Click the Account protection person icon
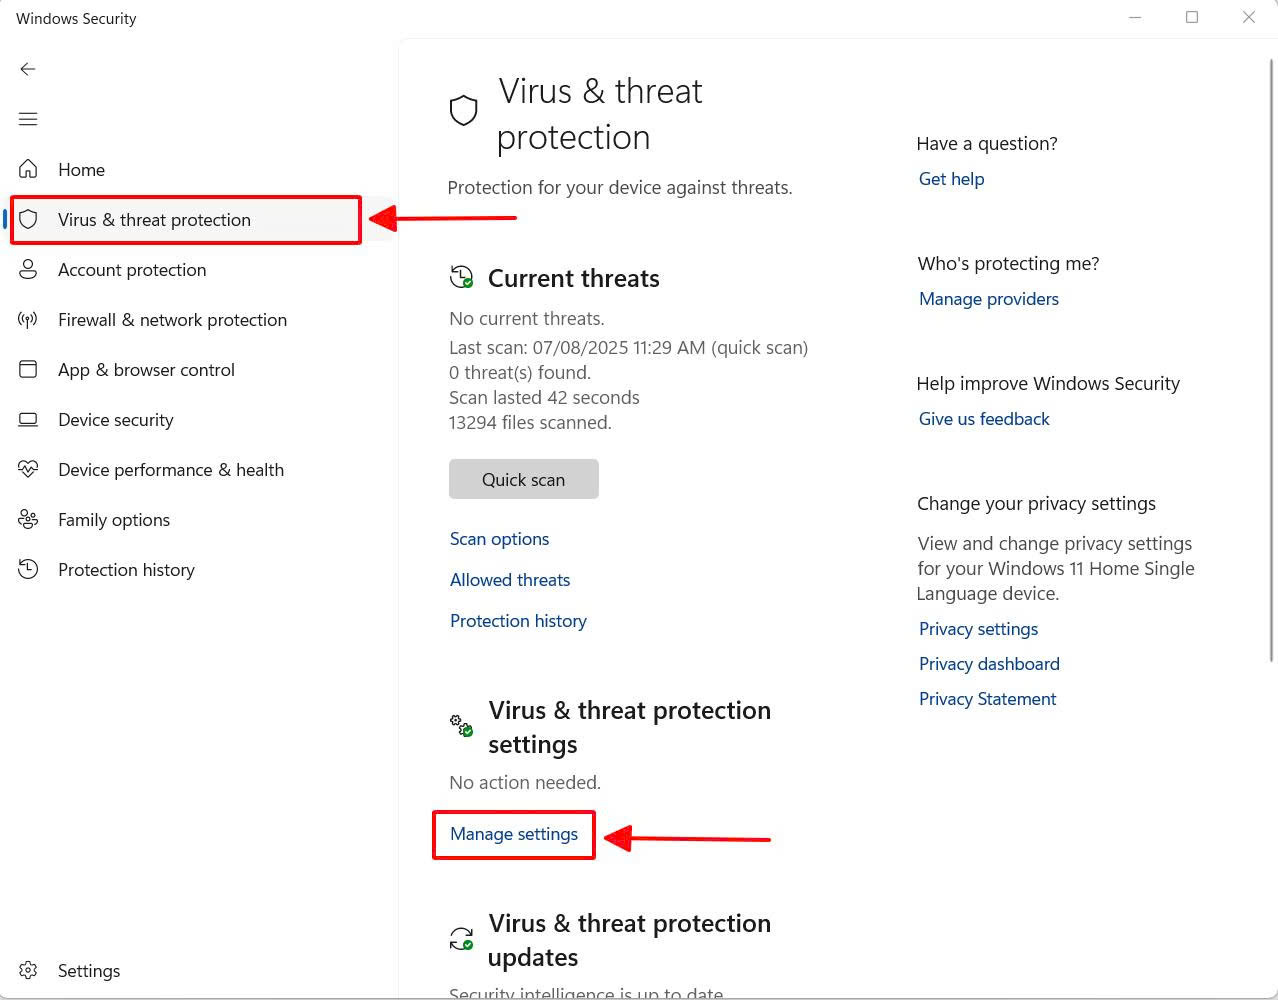 pyautogui.click(x=28, y=269)
